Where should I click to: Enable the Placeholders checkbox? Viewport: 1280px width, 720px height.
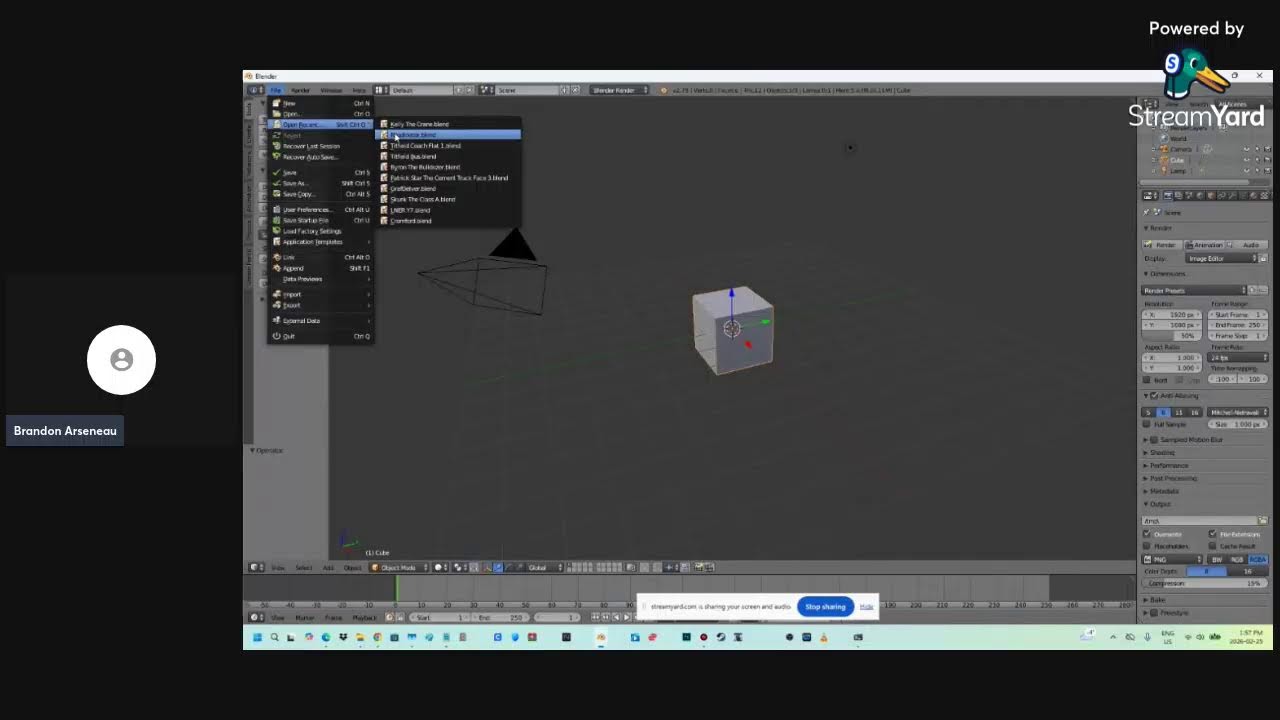(x=1146, y=546)
